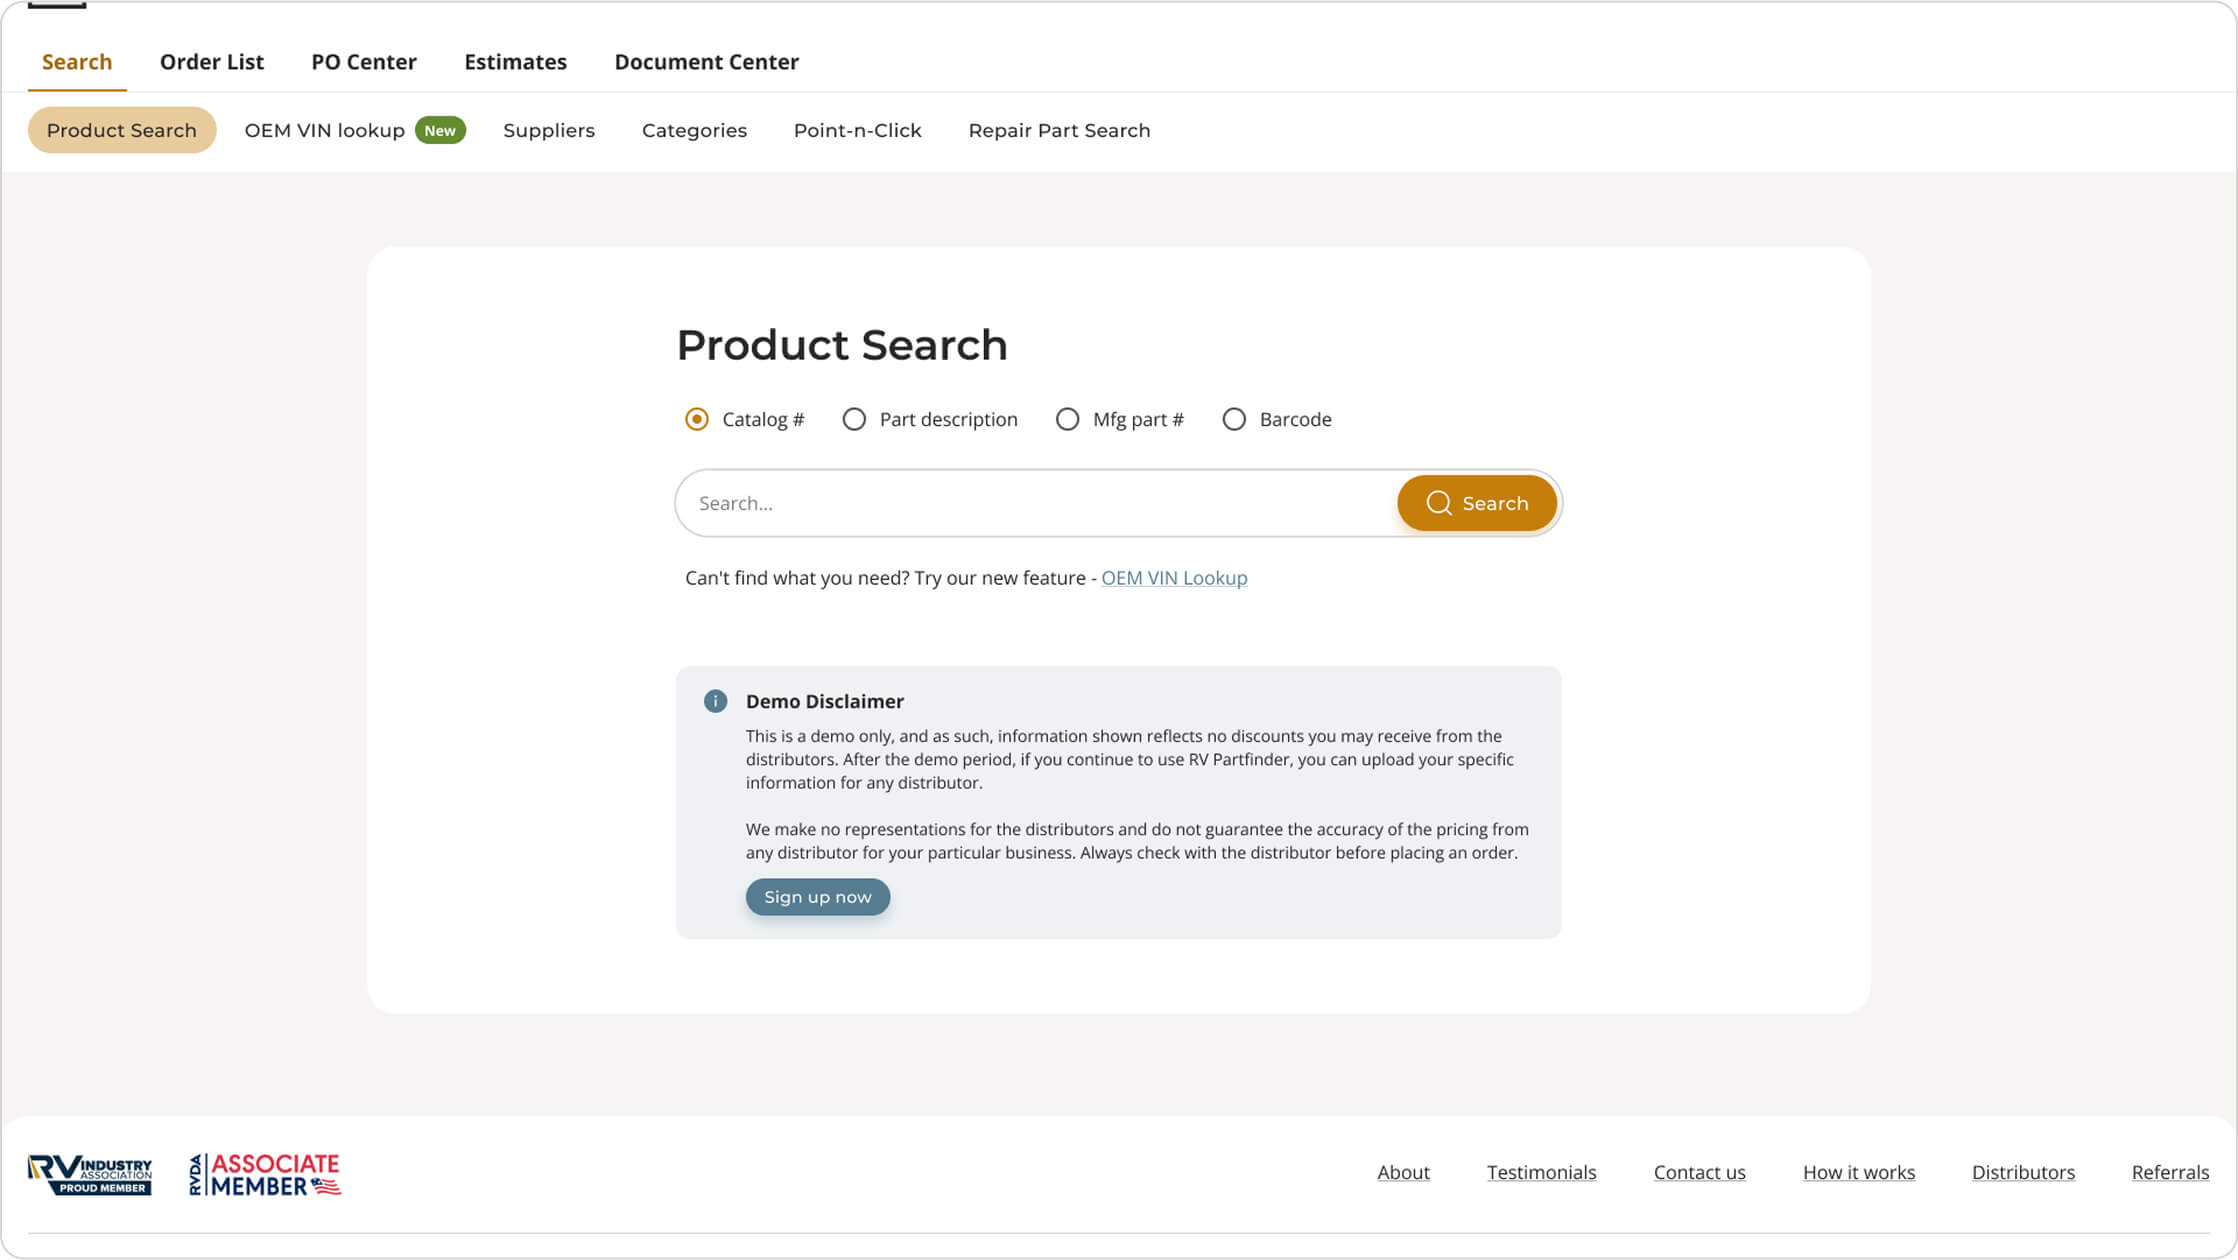The width and height of the screenshot is (2238, 1260).
Task: Choose the Barcode radio option
Action: (x=1234, y=419)
